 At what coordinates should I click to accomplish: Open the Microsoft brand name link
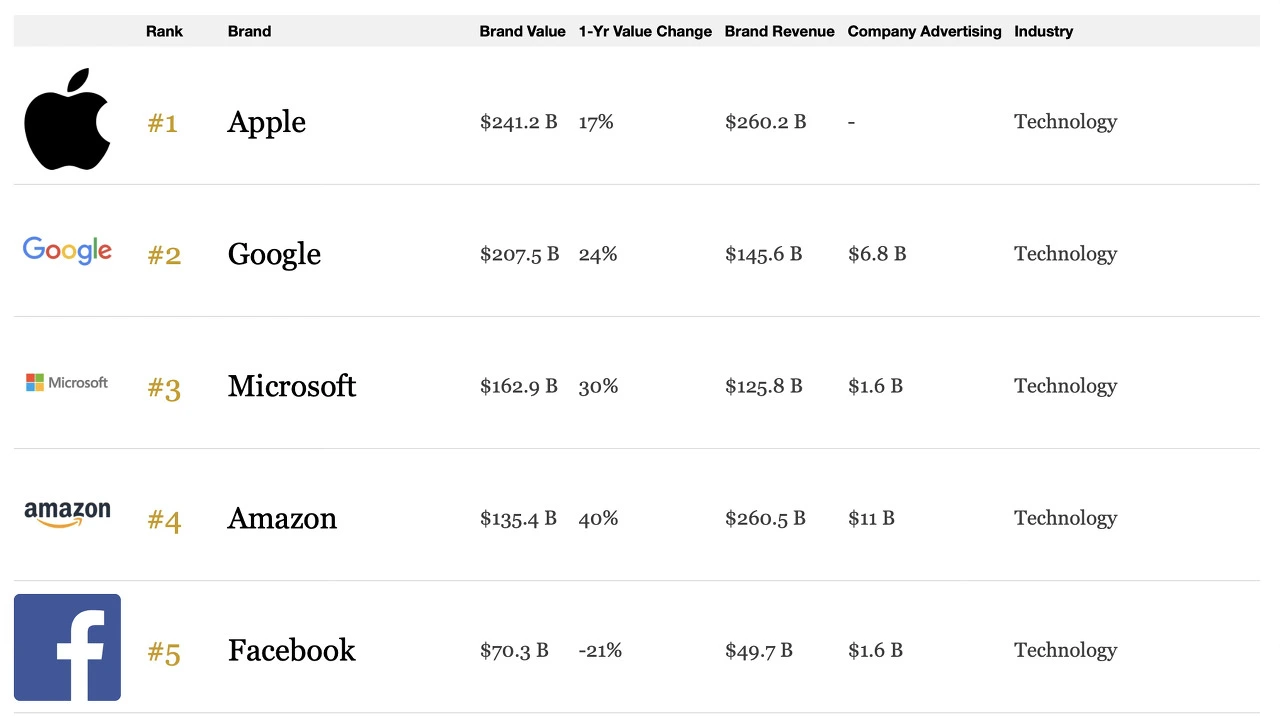click(x=292, y=386)
